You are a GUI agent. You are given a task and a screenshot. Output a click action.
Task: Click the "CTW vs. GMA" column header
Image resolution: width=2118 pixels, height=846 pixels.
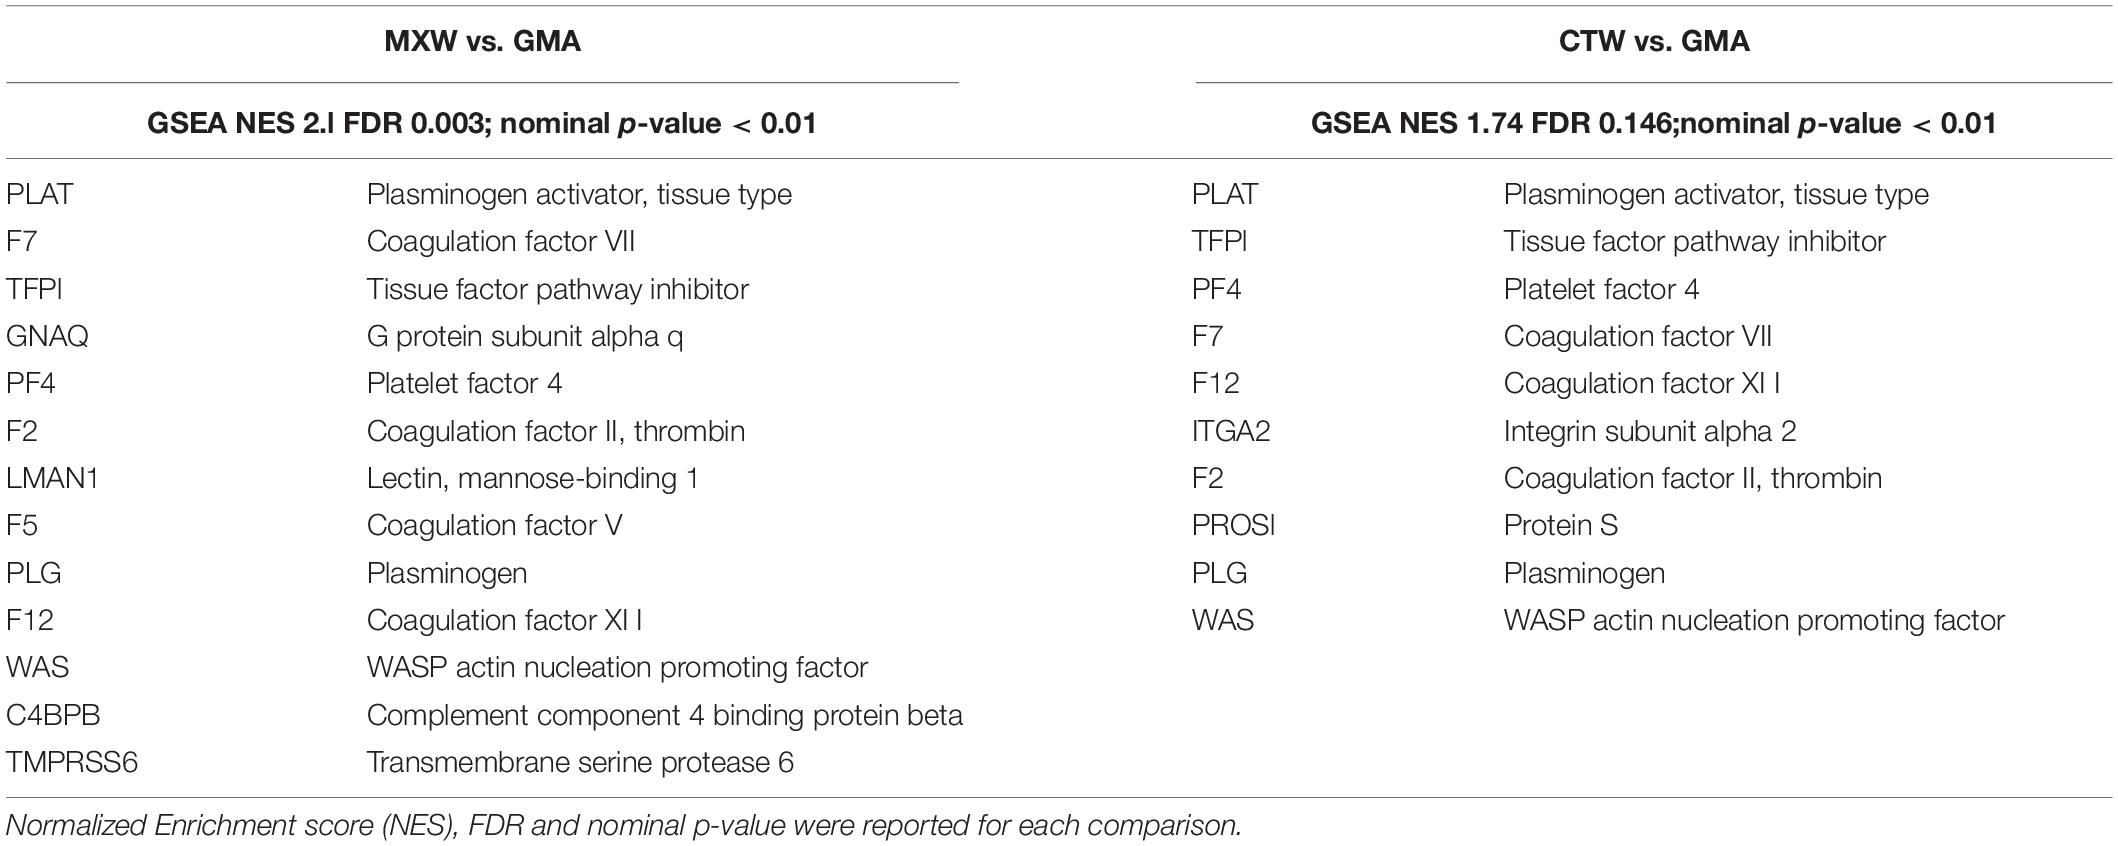(x=1654, y=41)
